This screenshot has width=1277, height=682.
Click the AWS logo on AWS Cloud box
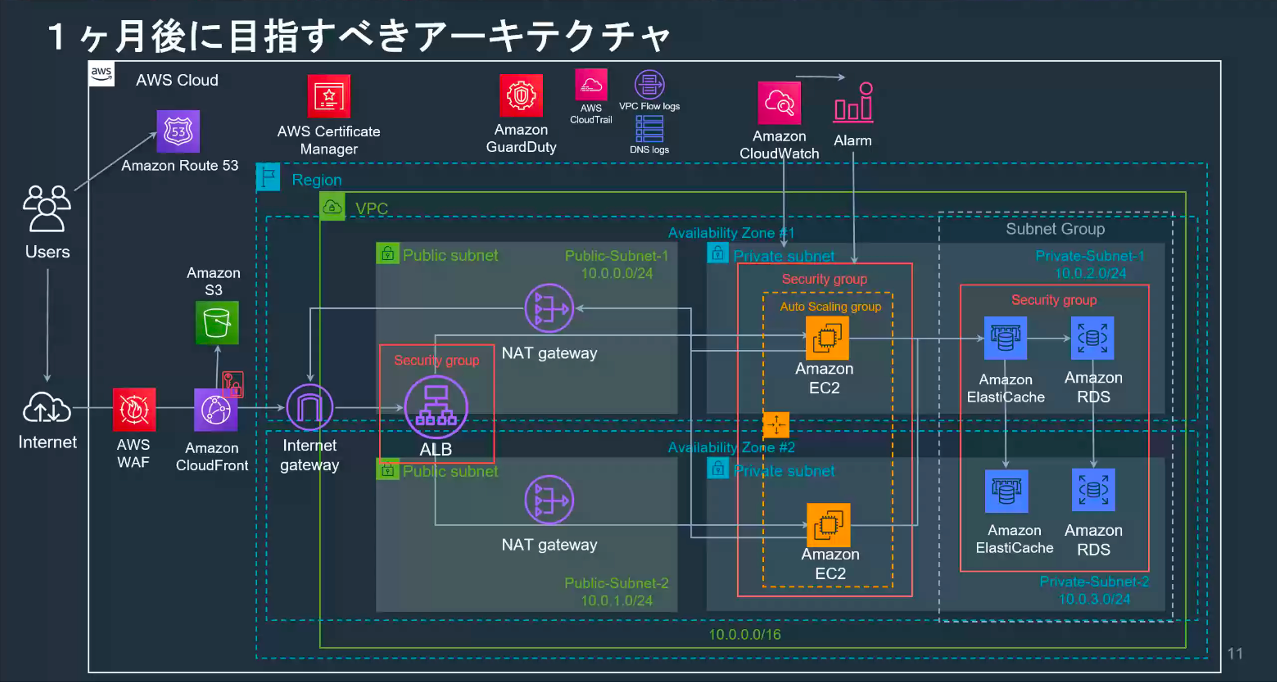pyautogui.click(x=101, y=73)
